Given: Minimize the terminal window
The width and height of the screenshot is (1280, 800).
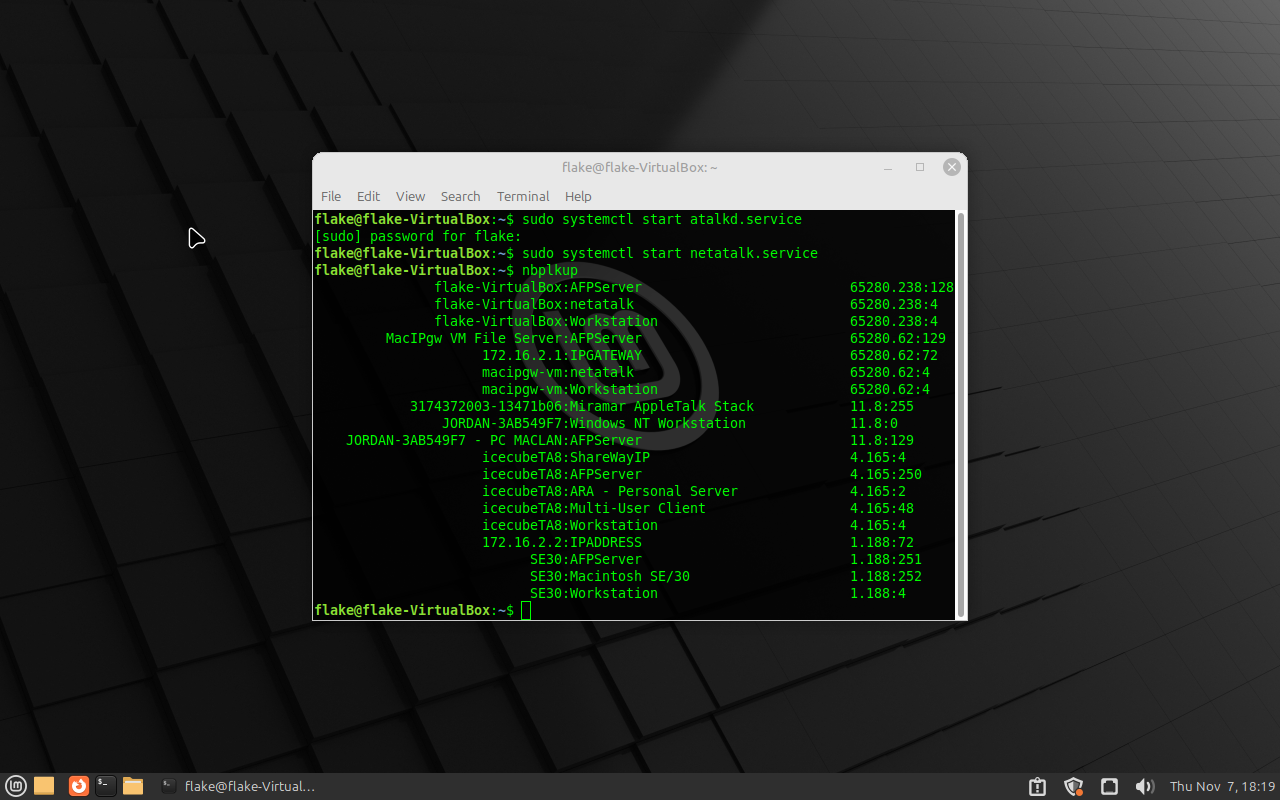Looking at the screenshot, I should click(x=890, y=167).
